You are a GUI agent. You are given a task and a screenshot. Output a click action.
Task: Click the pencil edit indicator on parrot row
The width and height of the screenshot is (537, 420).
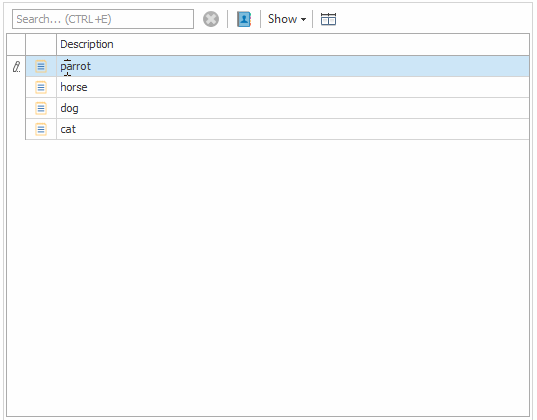(x=16, y=66)
